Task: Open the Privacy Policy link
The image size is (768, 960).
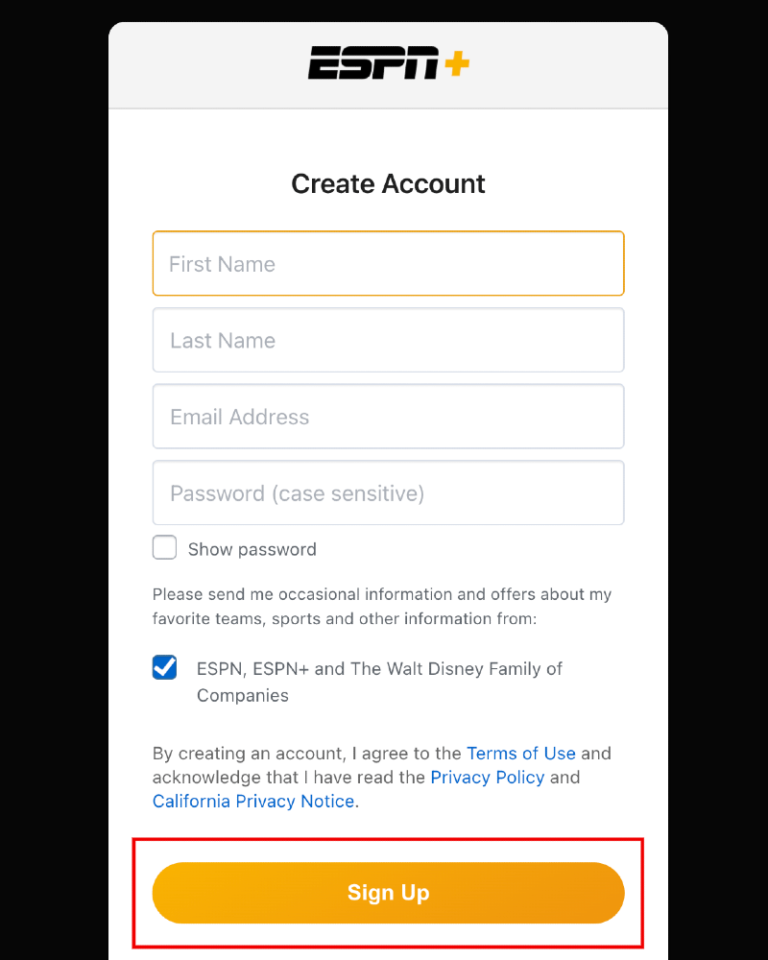Action: pos(487,777)
